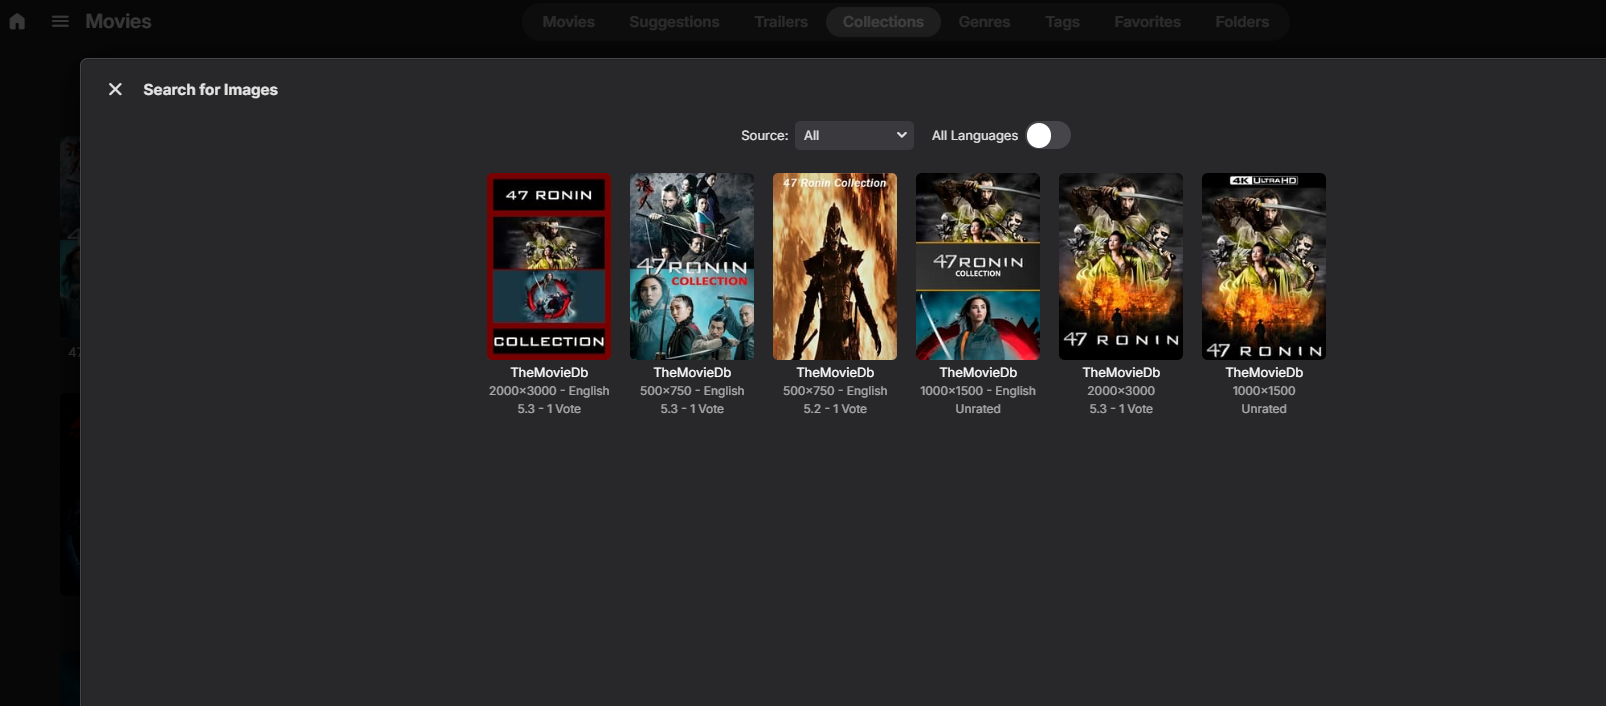Click the Movies page title
The height and width of the screenshot is (706, 1606).
118,21
